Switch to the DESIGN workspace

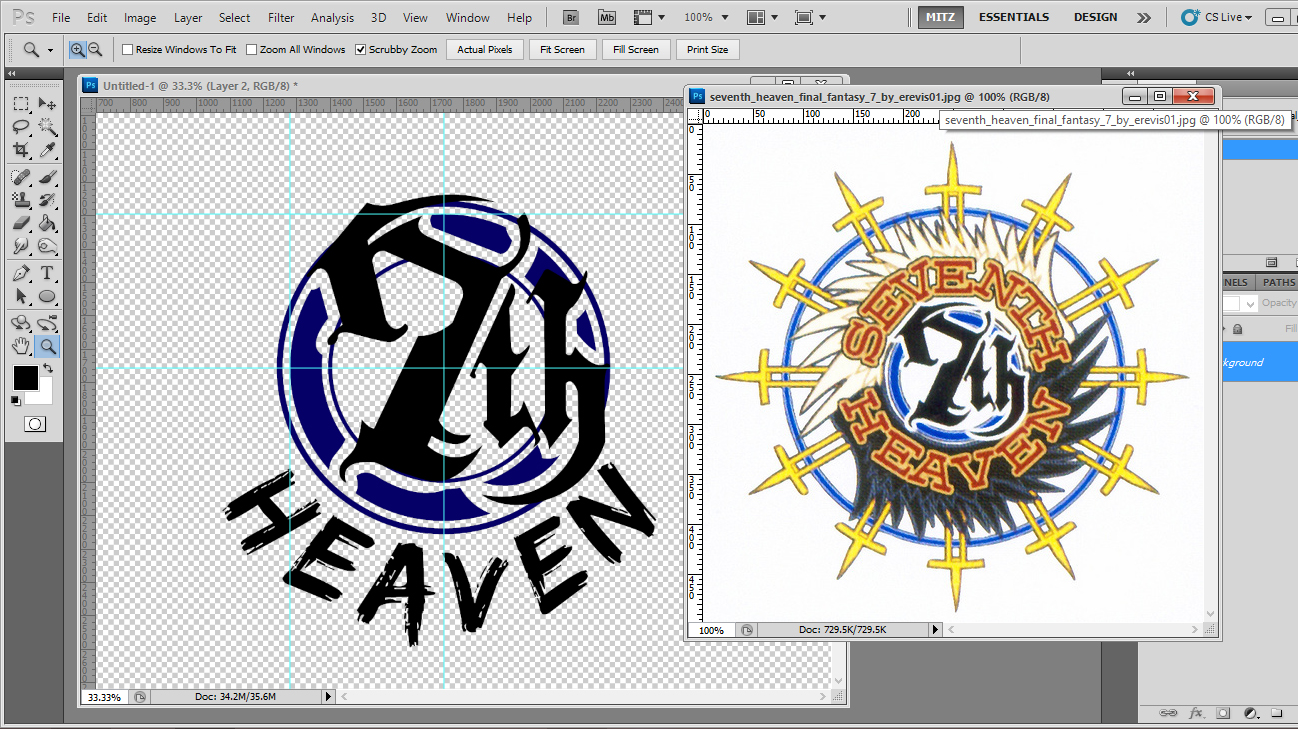(1096, 17)
